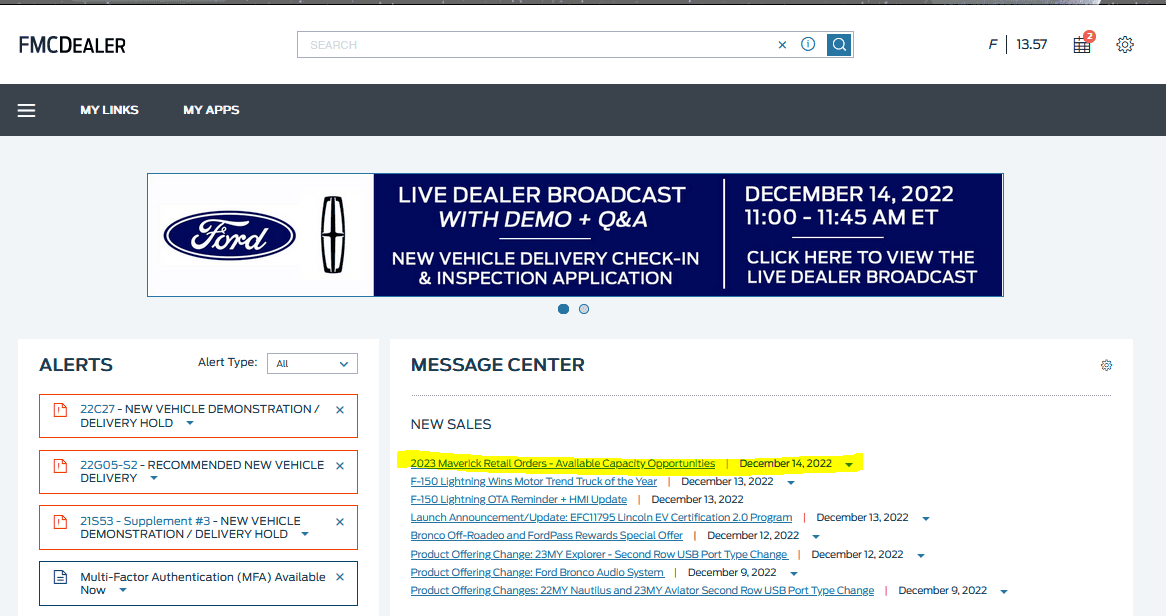
Task: Click the FMCDealer logo
Action: coord(72,45)
